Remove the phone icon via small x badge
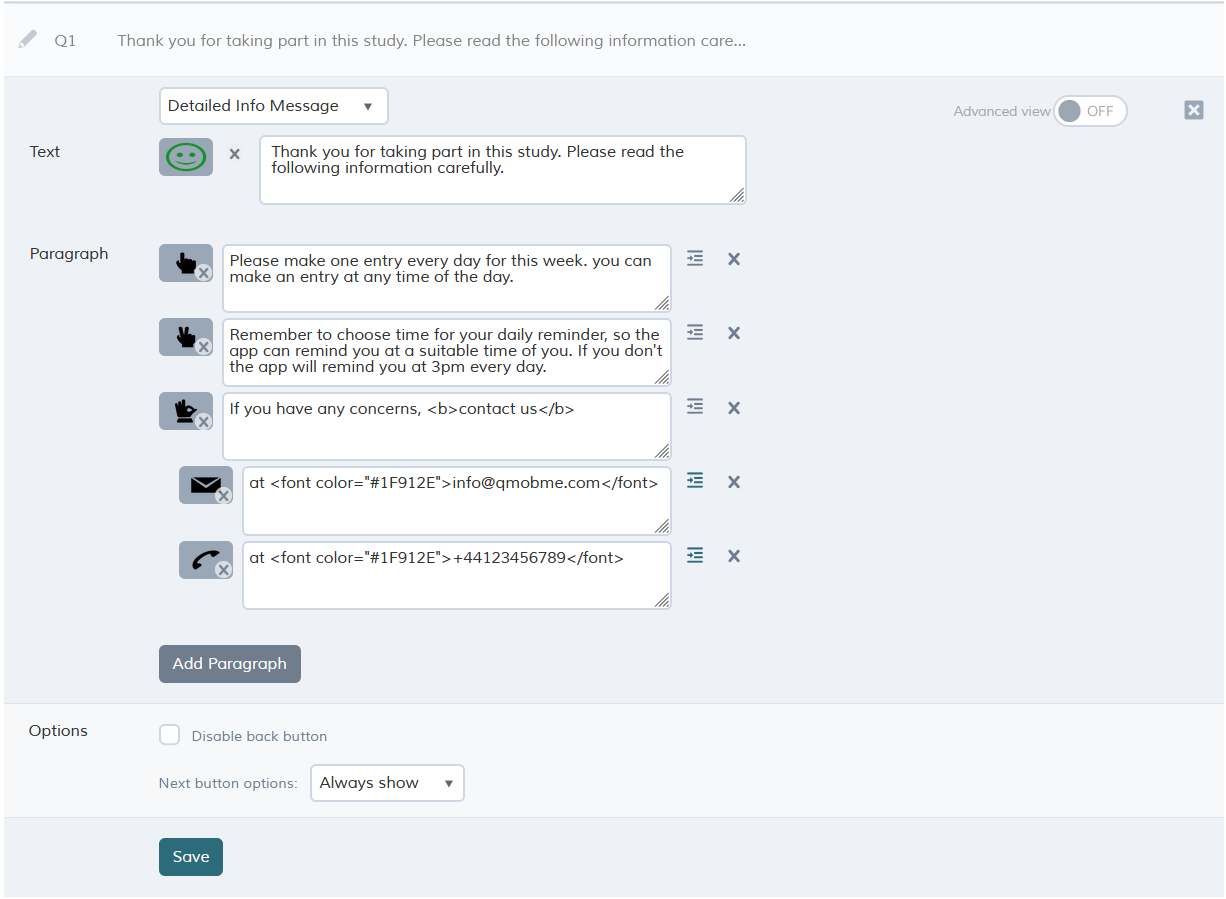 (224, 570)
